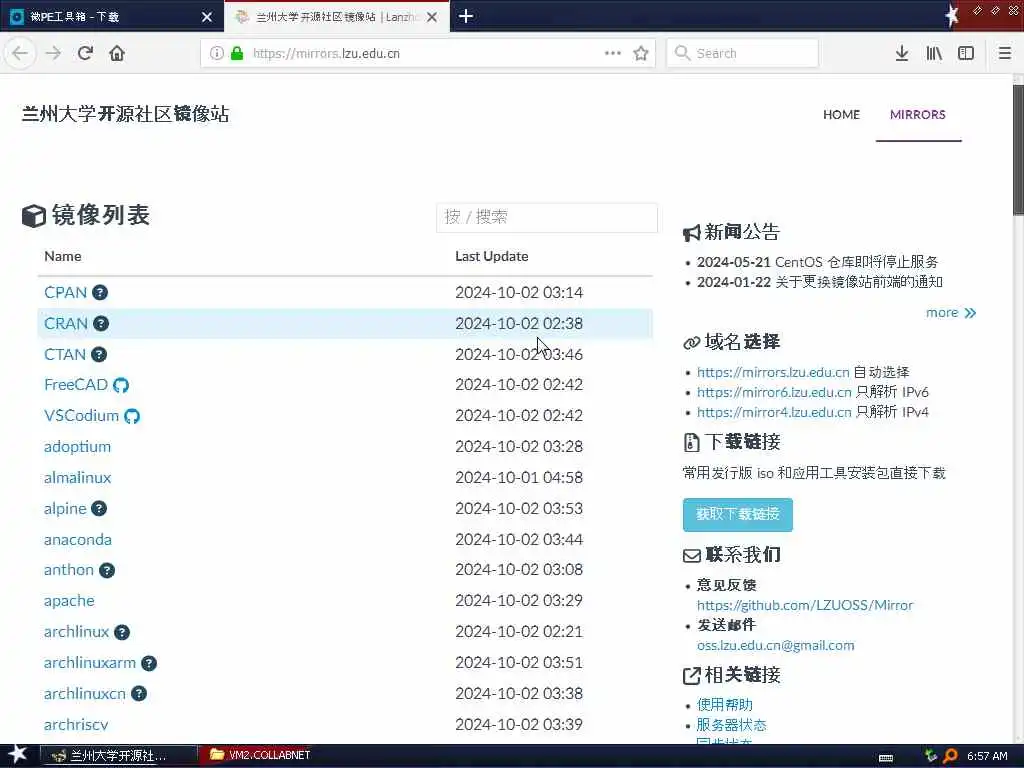This screenshot has width=1024, height=768.
Task: Click the help icon next to CTAN
Action: tap(99, 355)
